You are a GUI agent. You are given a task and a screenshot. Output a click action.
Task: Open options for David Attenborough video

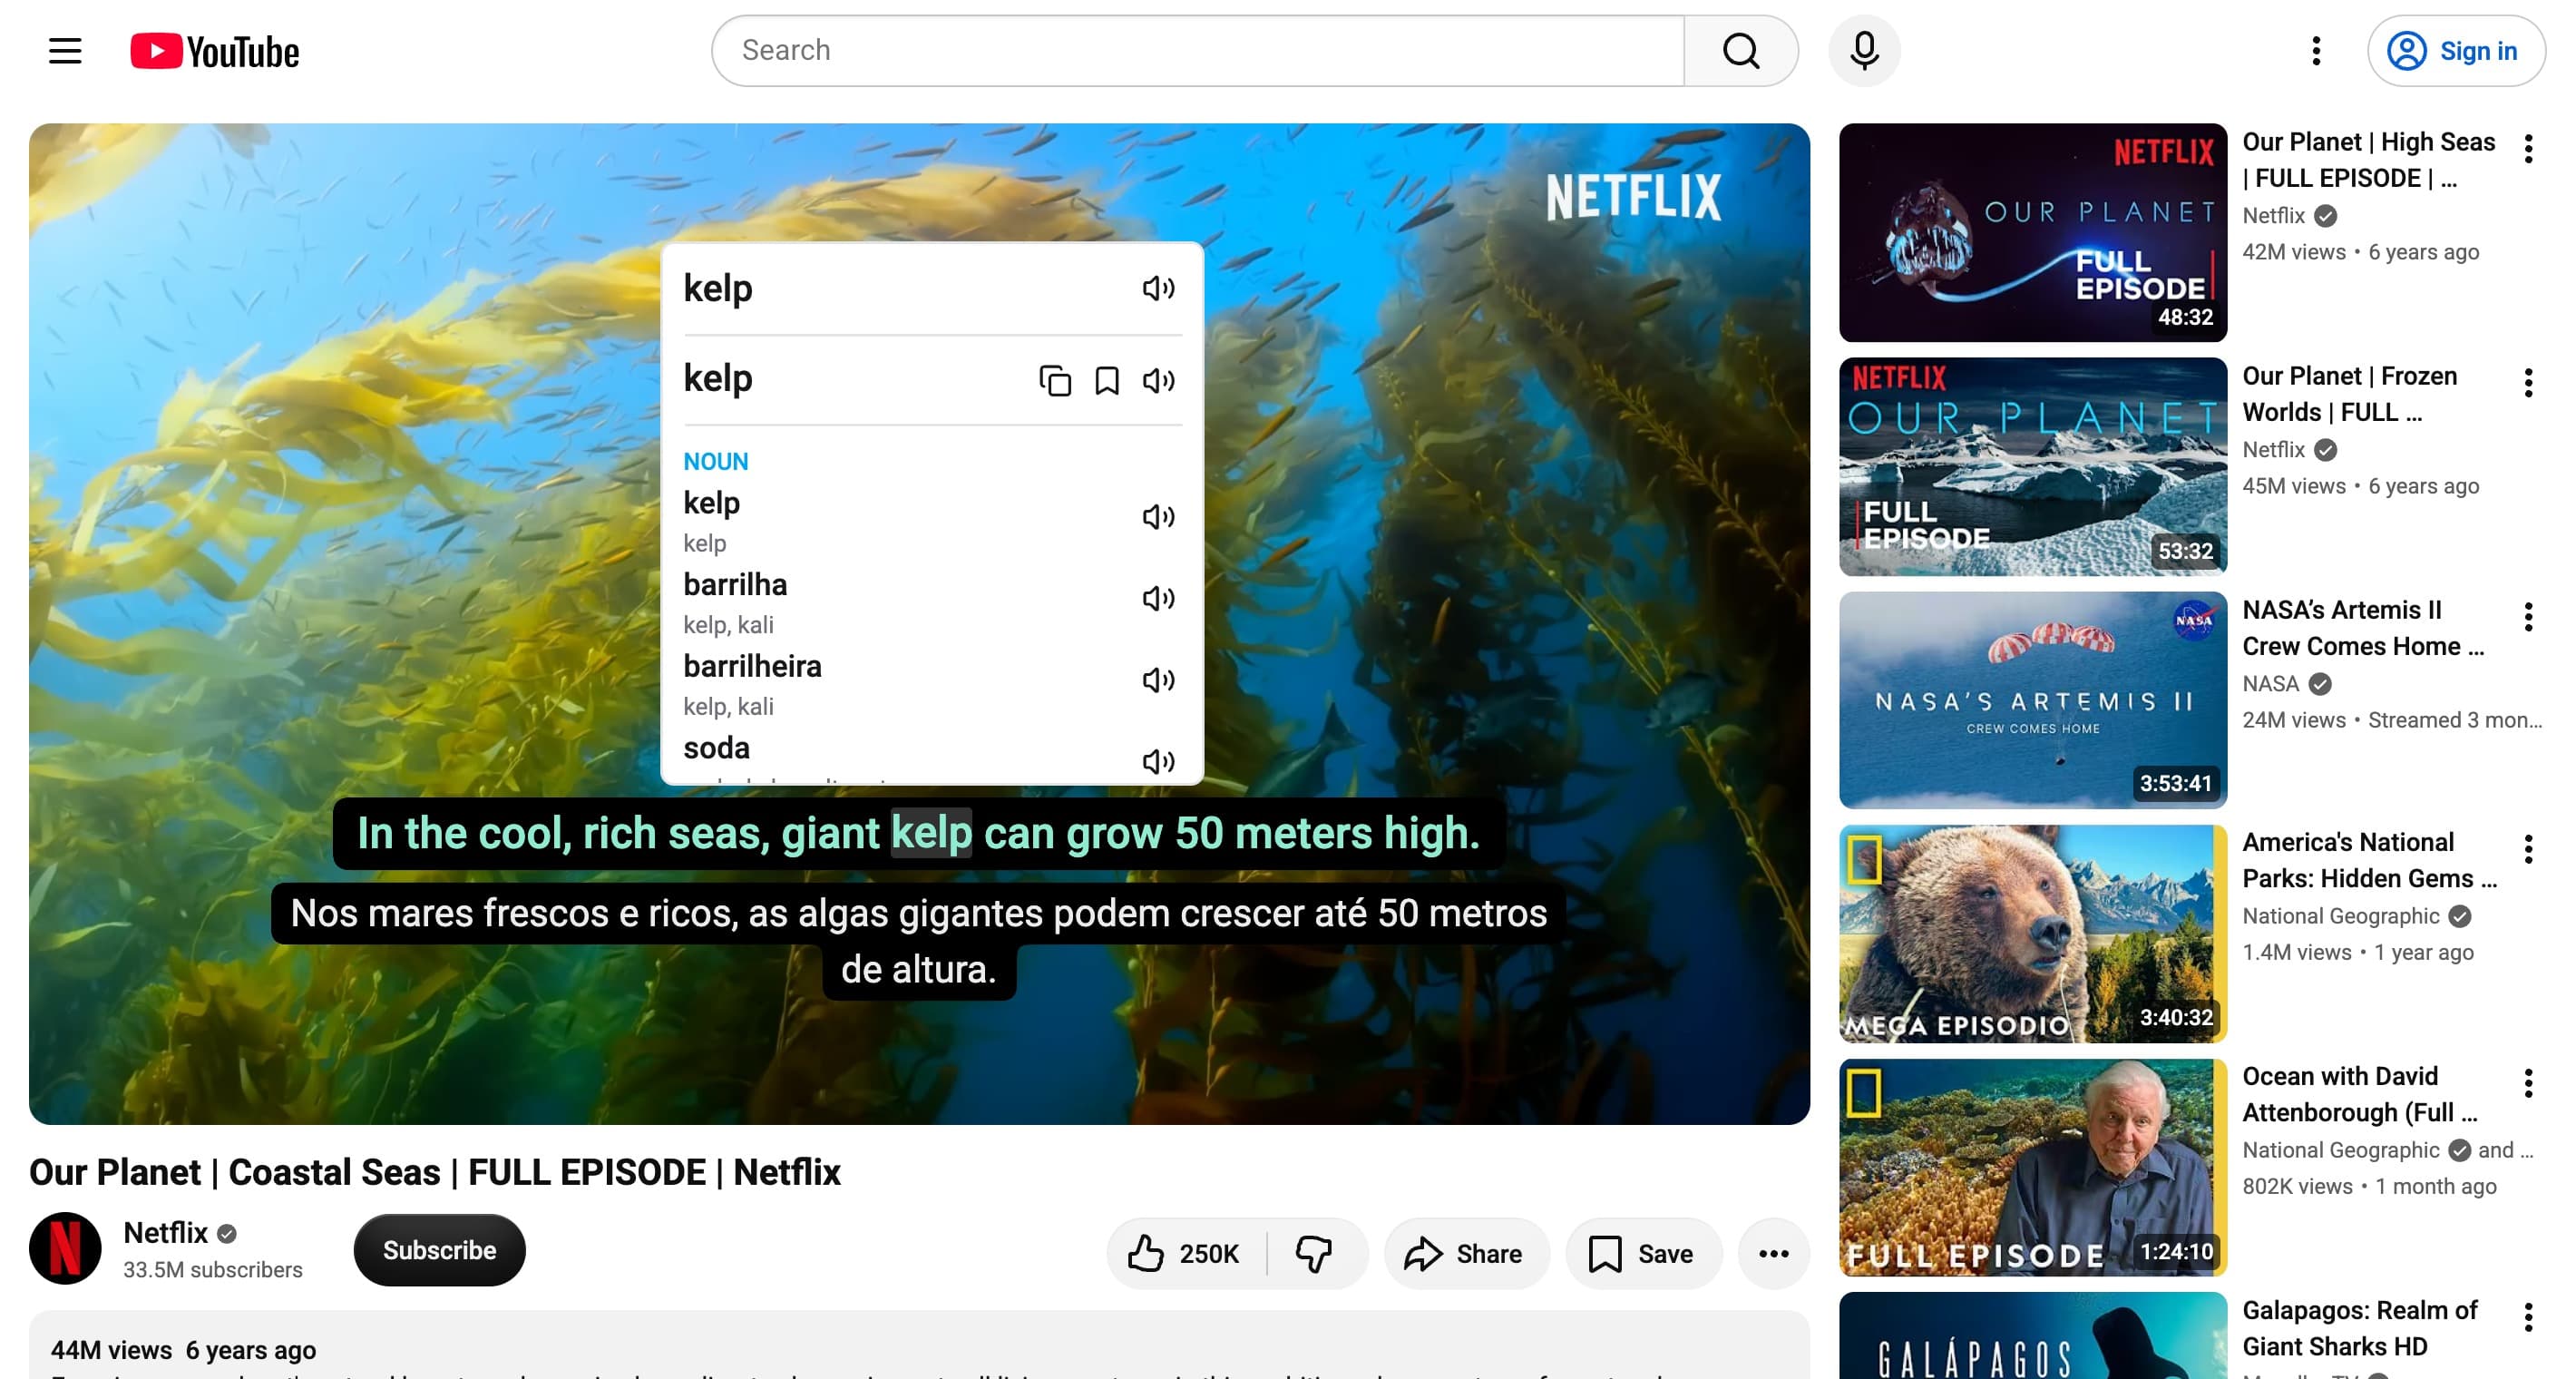click(x=2528, y=1083)
